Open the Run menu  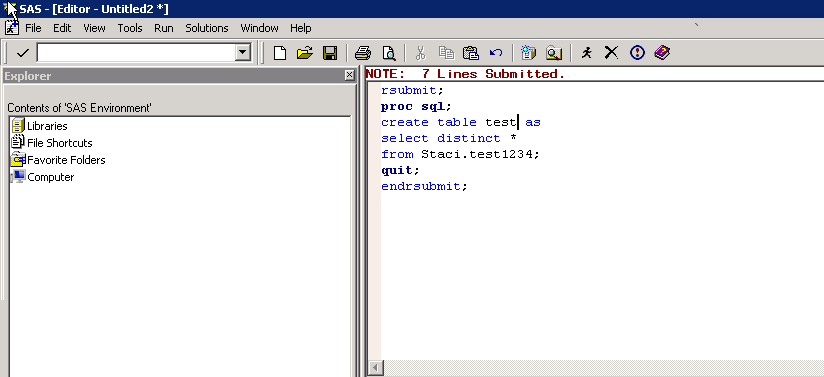[x=164, y=28]
